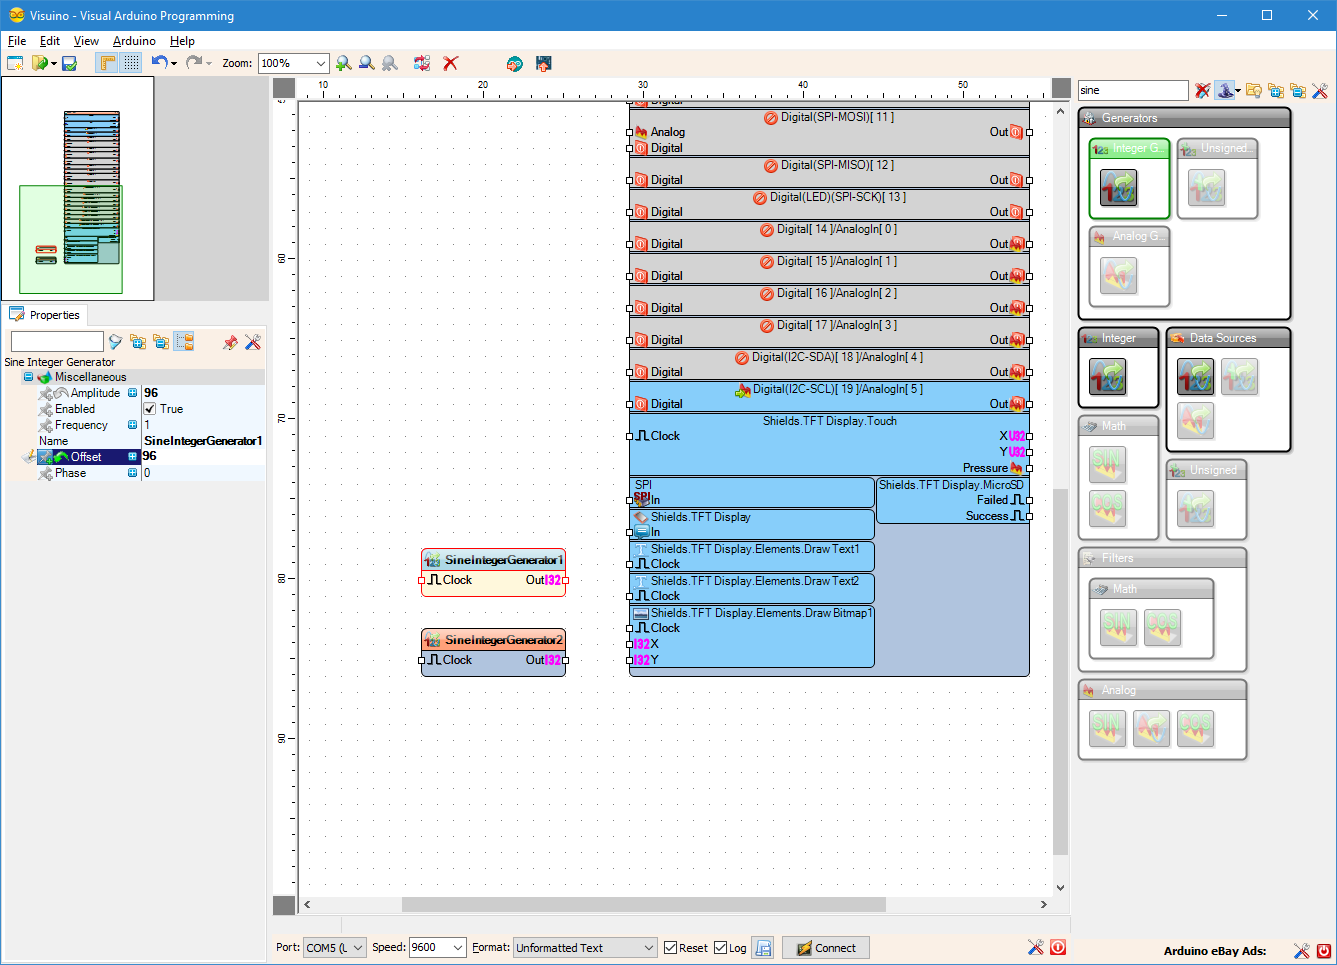Viewport: 1337px width, 965px height.
Task: Click the expand-all folders icon in component panel
Action: click(1276, 90)
